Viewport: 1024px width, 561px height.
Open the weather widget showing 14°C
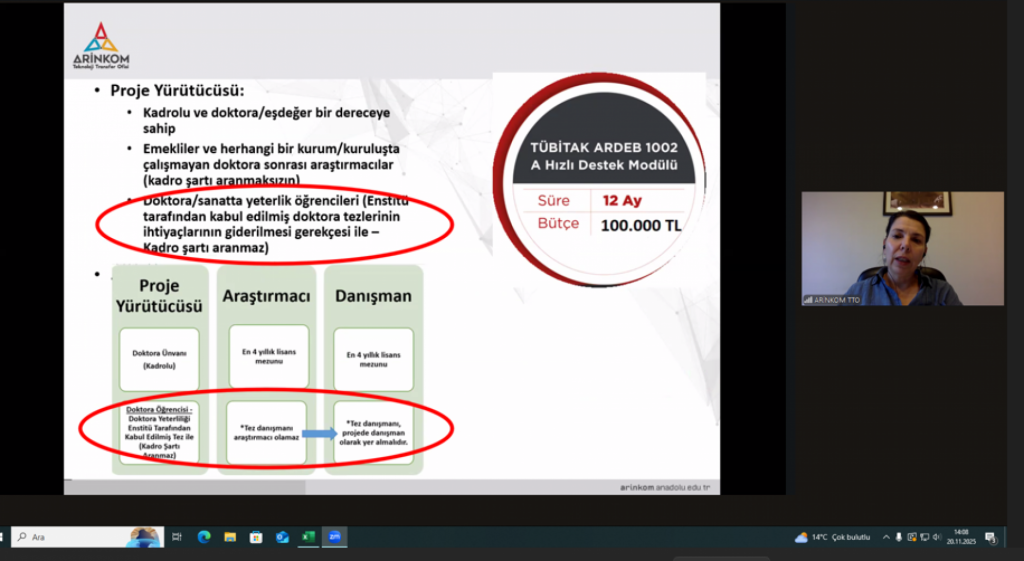[x=832, y=537]
